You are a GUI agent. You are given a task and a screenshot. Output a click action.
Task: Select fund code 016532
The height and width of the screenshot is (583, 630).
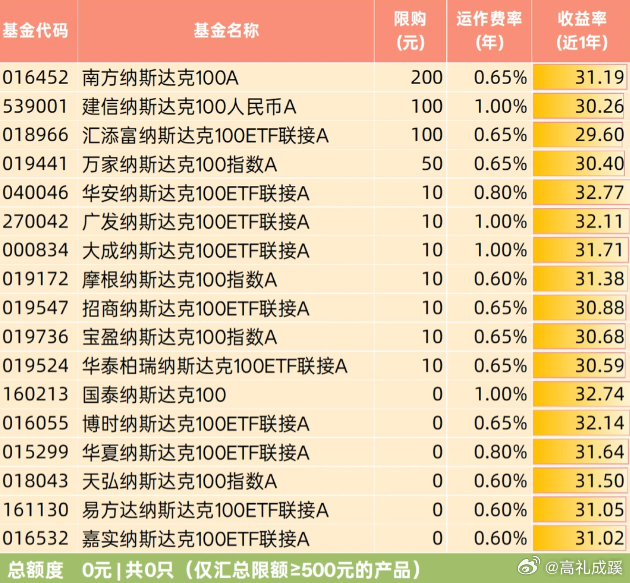point(35,538)
